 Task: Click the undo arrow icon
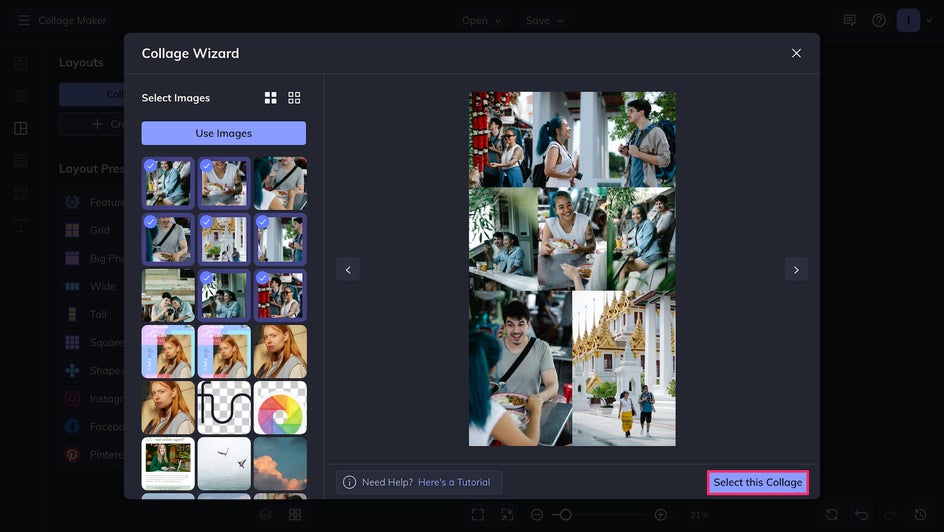[862, 515]
